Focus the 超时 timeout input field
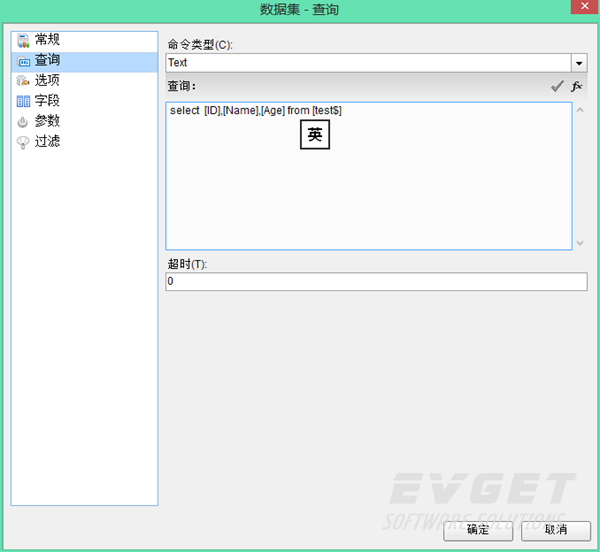The image size is (600, 552). click(376, 282)
